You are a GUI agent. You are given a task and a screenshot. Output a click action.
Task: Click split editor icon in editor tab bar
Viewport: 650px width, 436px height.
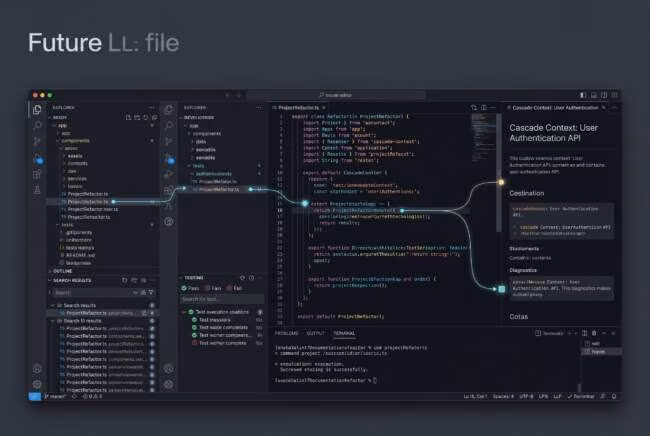click(x=483, y=108)
